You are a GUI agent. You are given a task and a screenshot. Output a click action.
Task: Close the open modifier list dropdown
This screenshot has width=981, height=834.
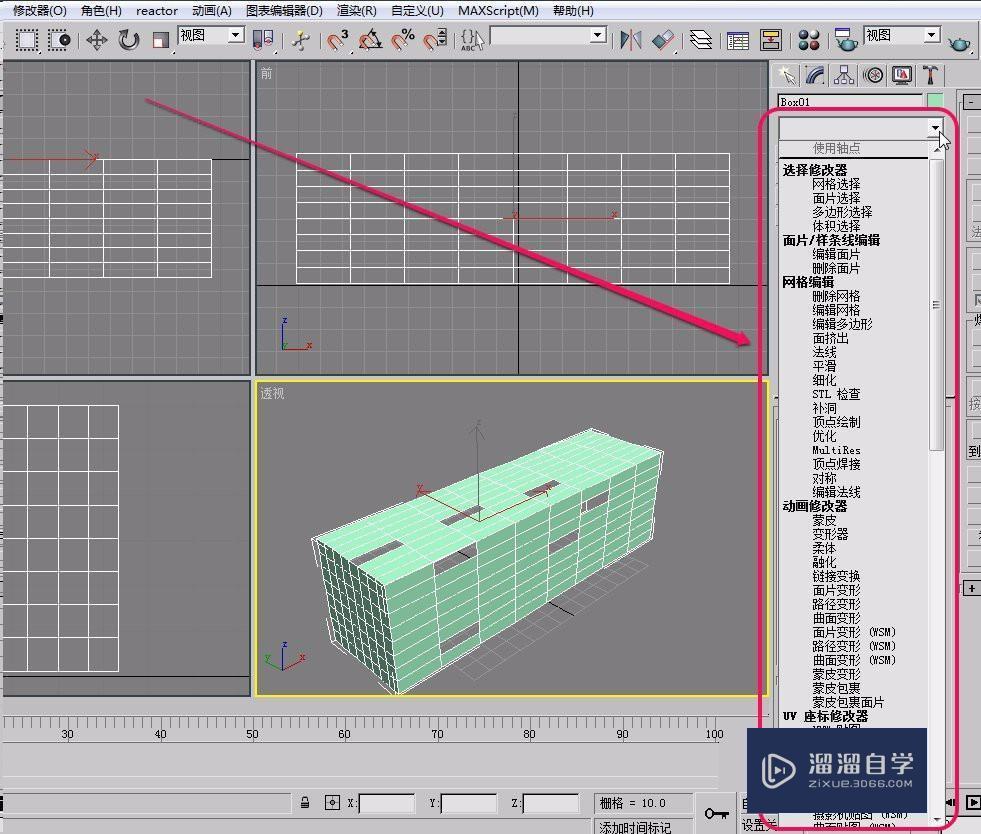(x=937, y=128)
